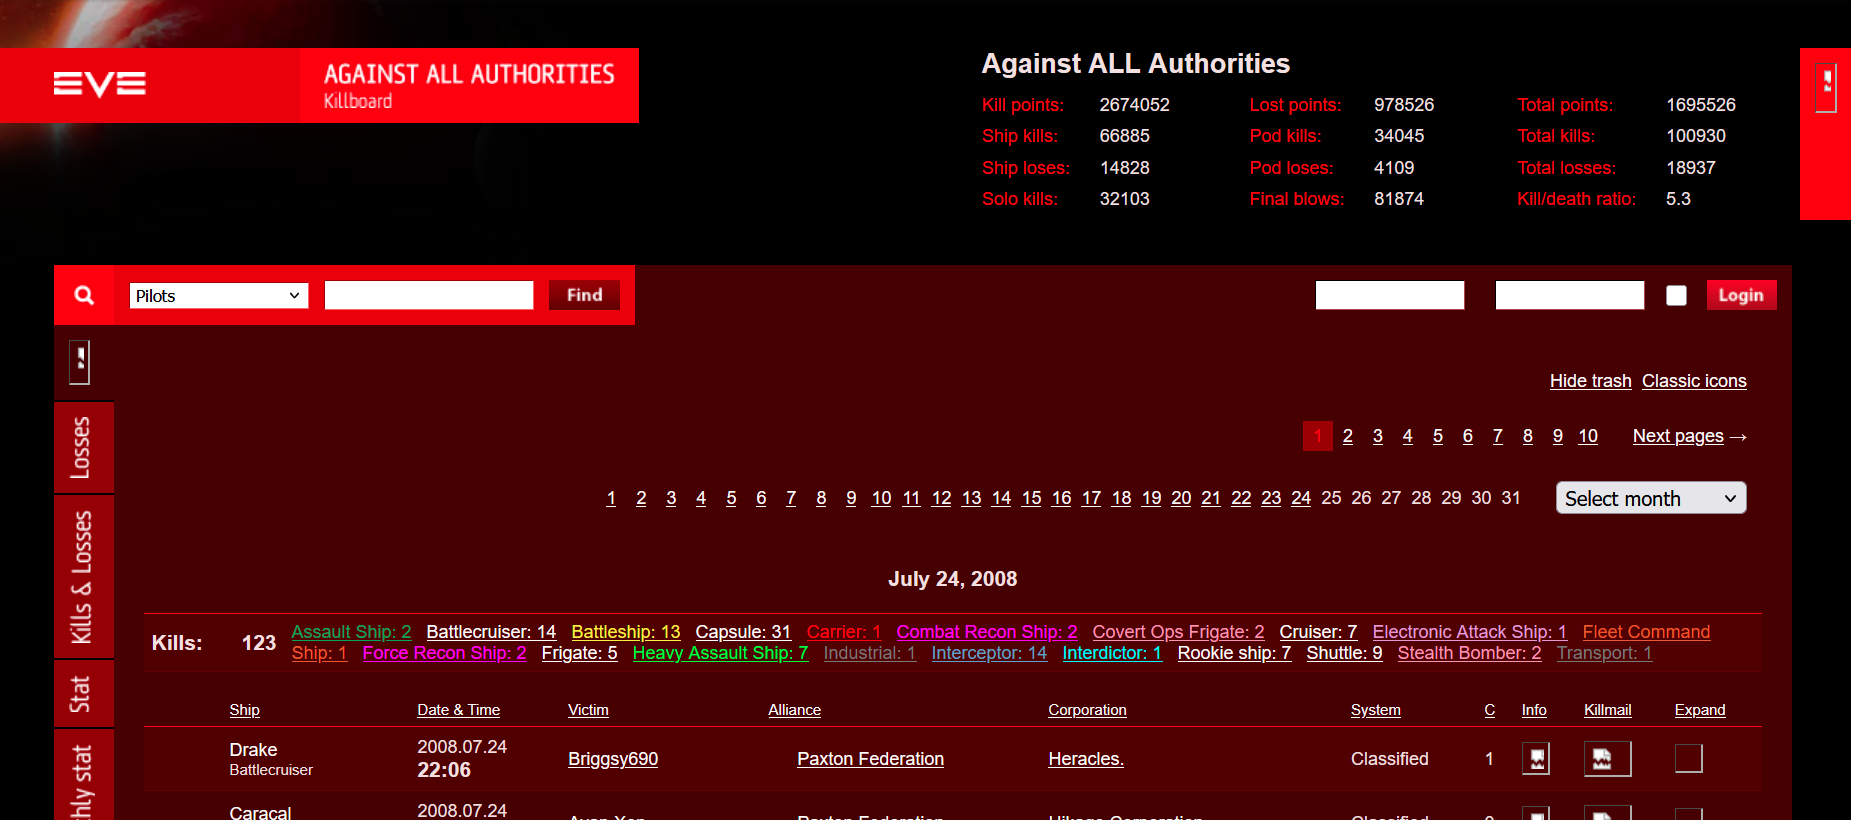Click the Hide trash link
1851x820 pixels.
click(x=1590, y=381)
